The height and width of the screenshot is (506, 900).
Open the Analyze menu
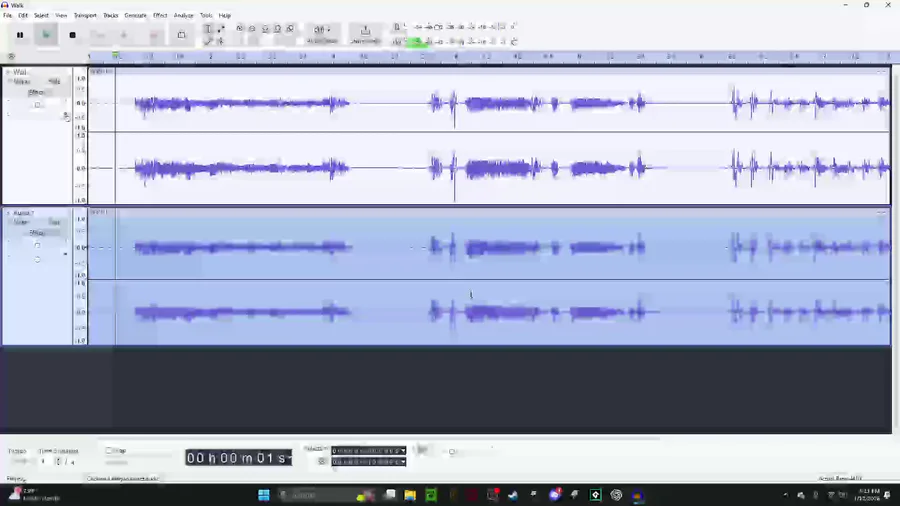point(184,15)
